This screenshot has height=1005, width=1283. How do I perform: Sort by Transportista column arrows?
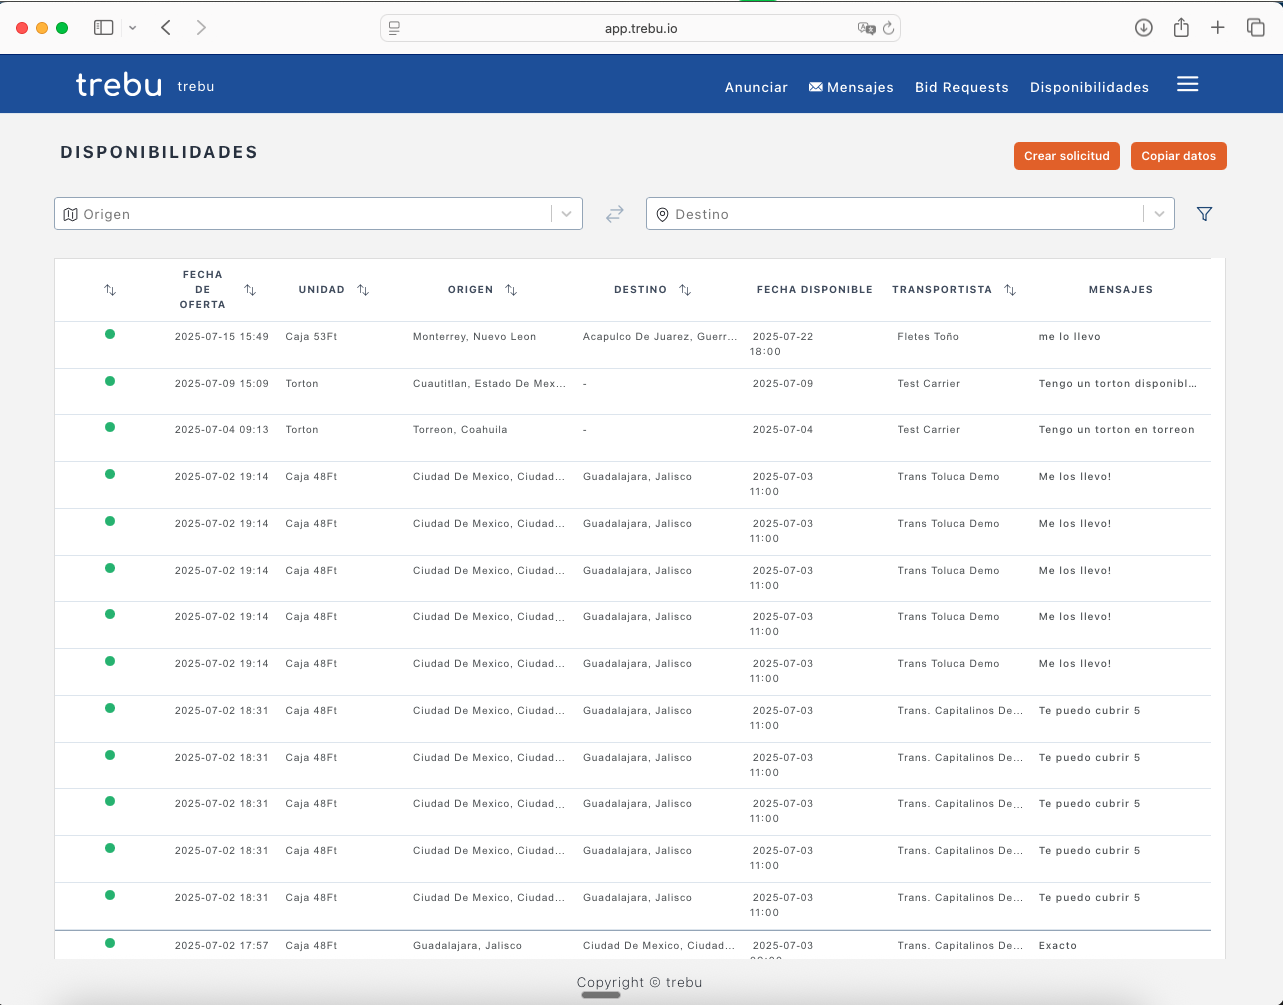tap(1010, 290)
